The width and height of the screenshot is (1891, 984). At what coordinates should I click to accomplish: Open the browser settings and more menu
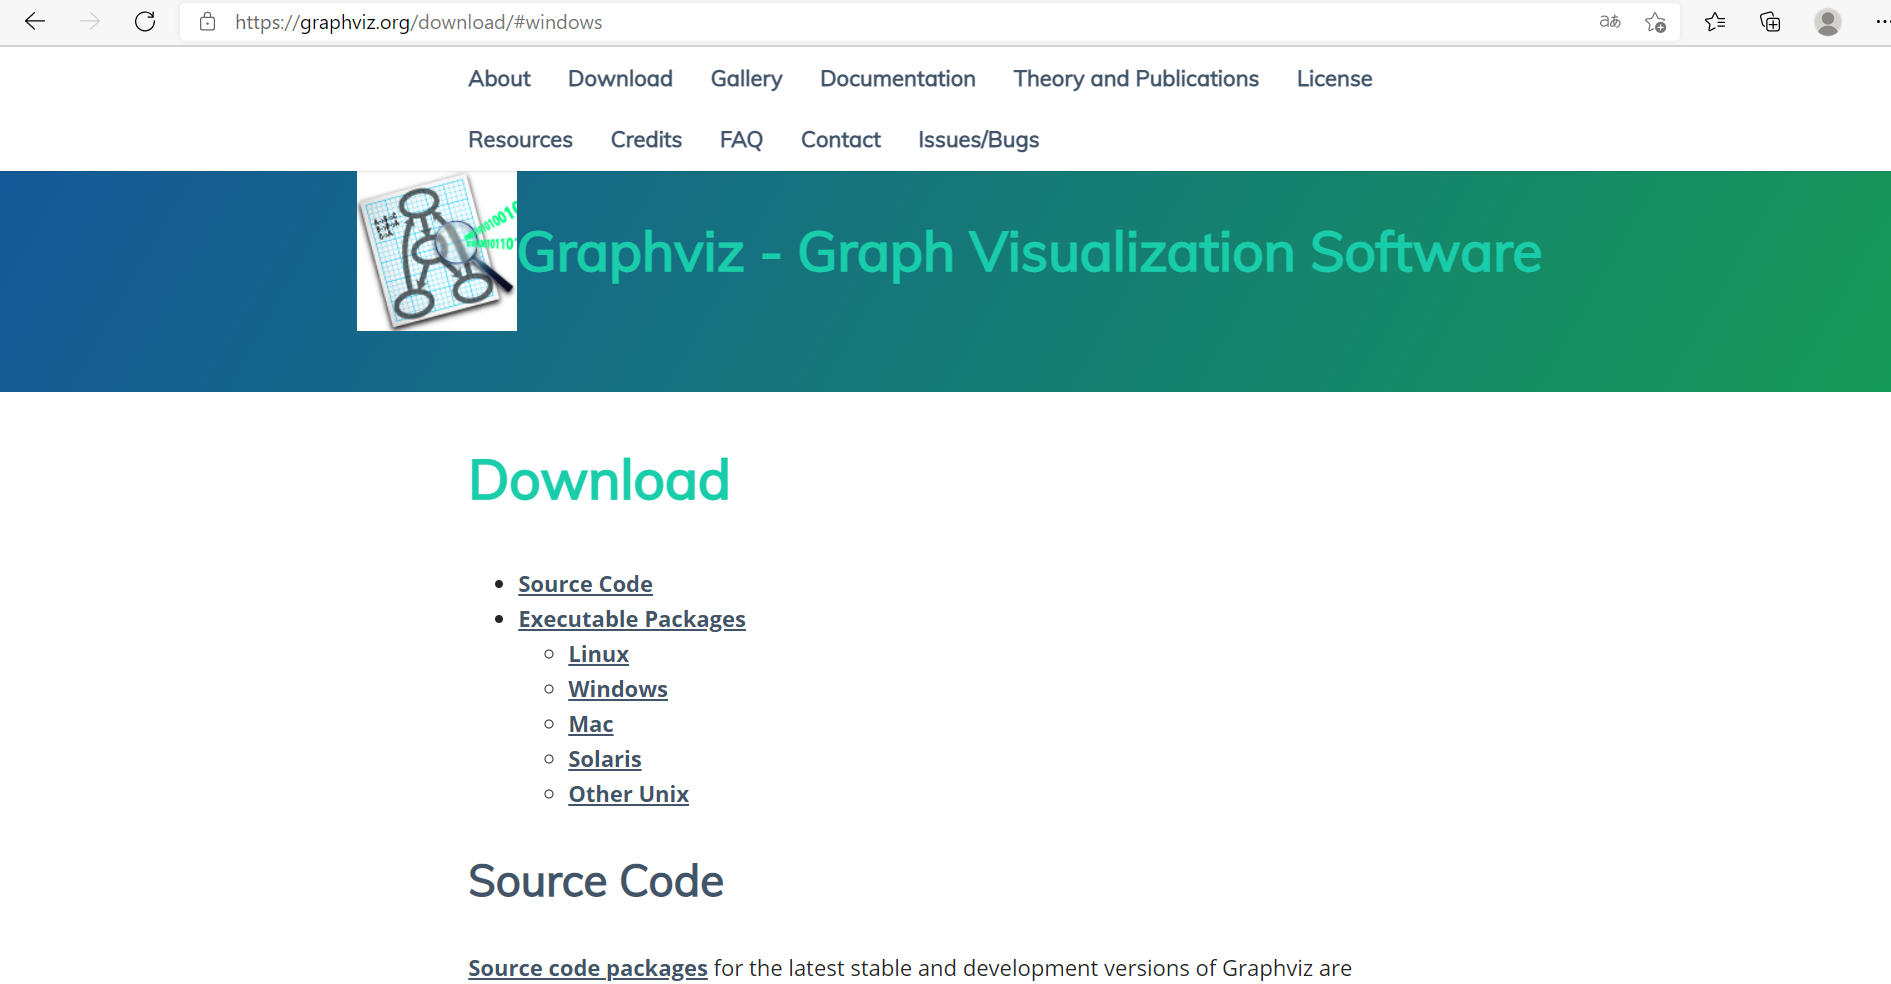[1882, 22]
